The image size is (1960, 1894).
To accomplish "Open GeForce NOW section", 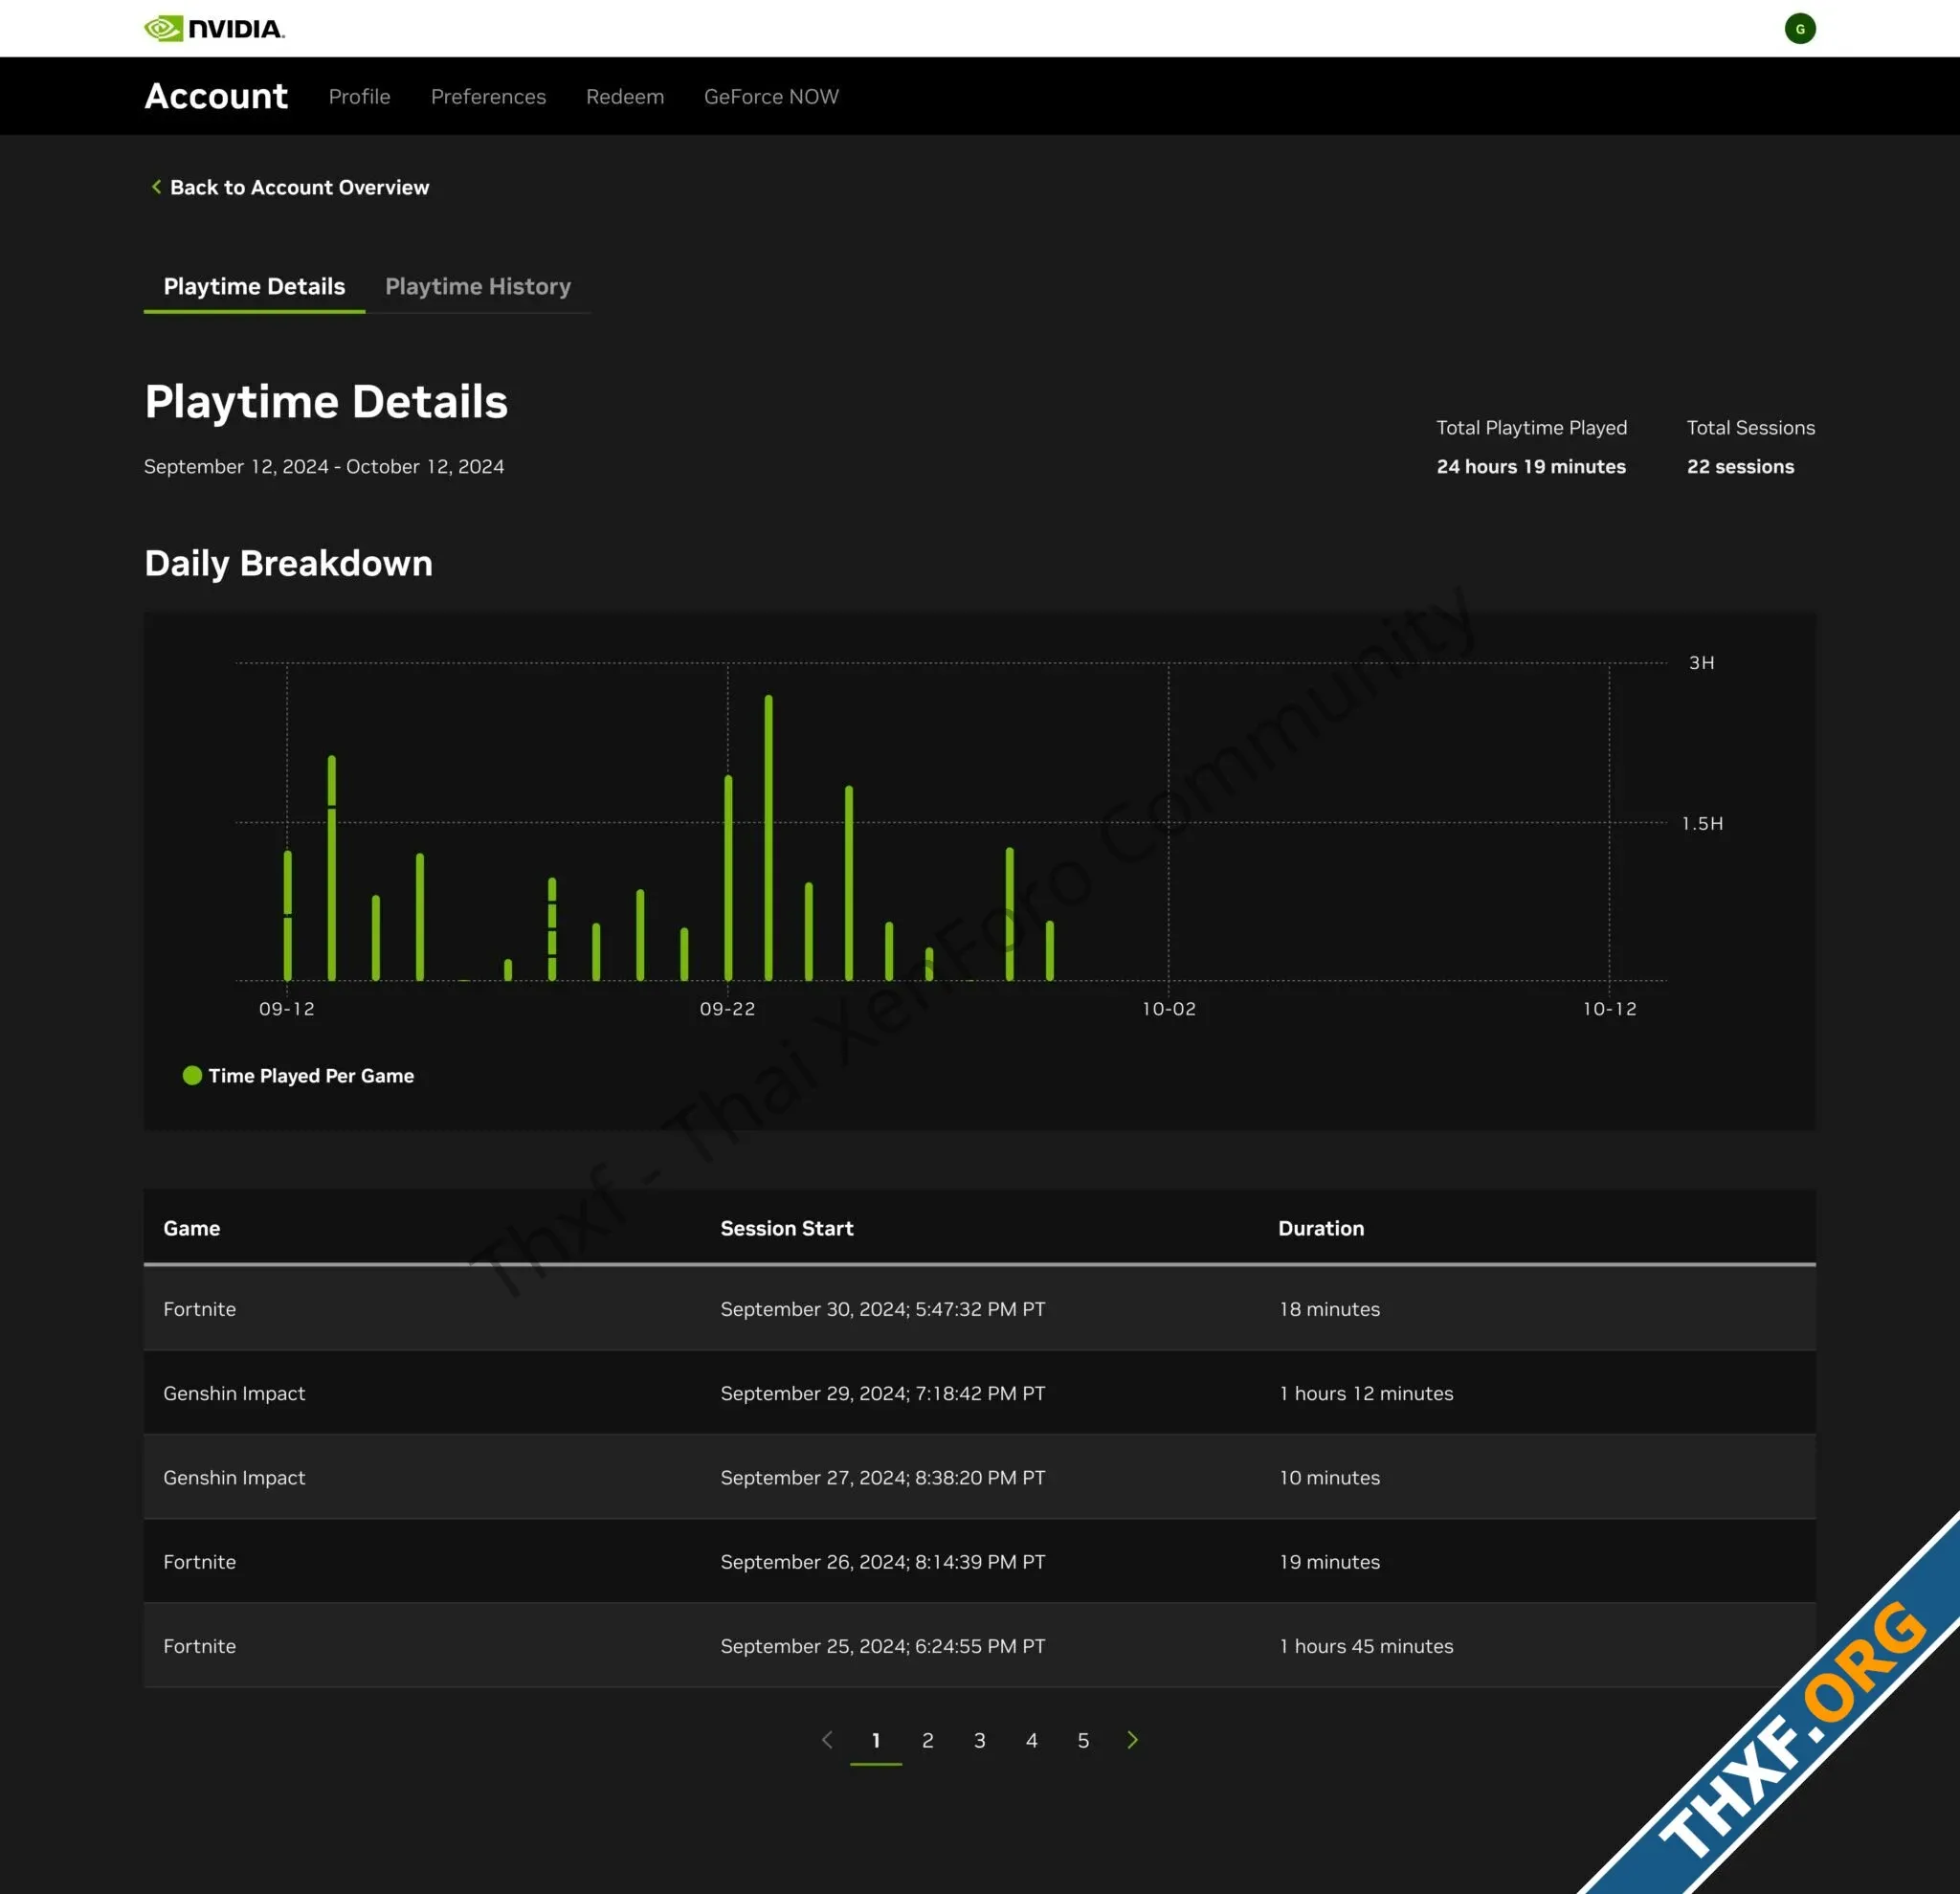I will [x=771, y=96].
